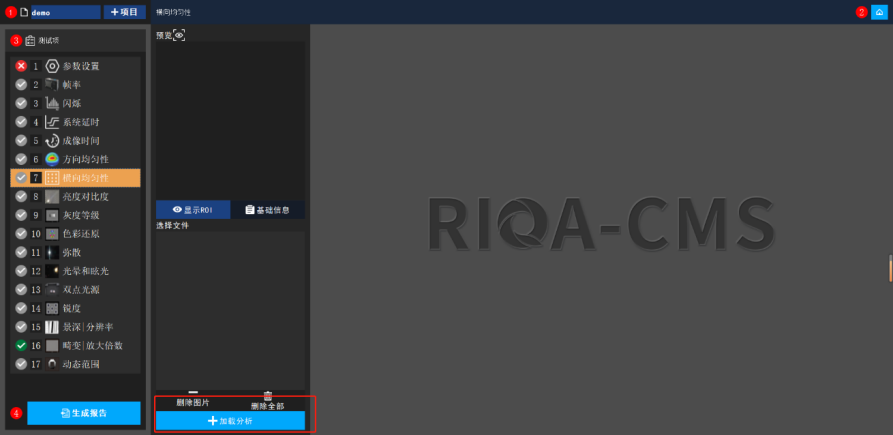Toggle the preview eye icon next to 预览
This screenshot has width=893, height=435.
[179, 35]
